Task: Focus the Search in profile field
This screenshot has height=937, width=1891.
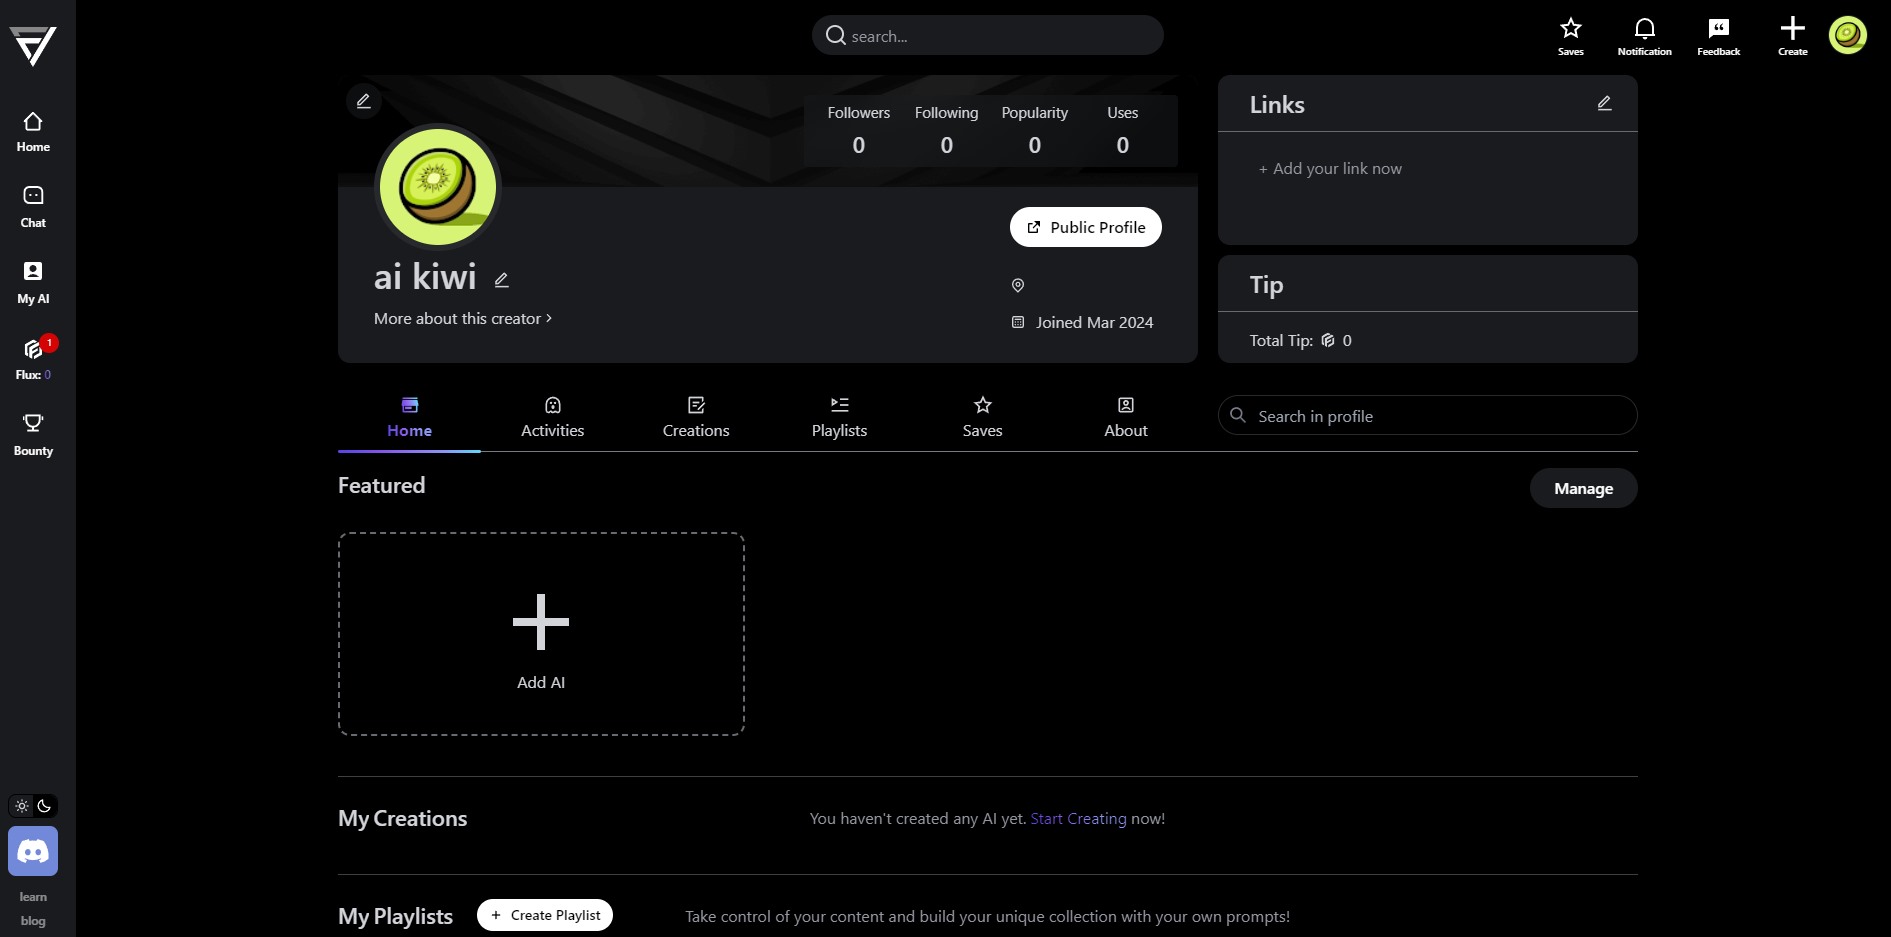Action: click(x=1427, y=415)
